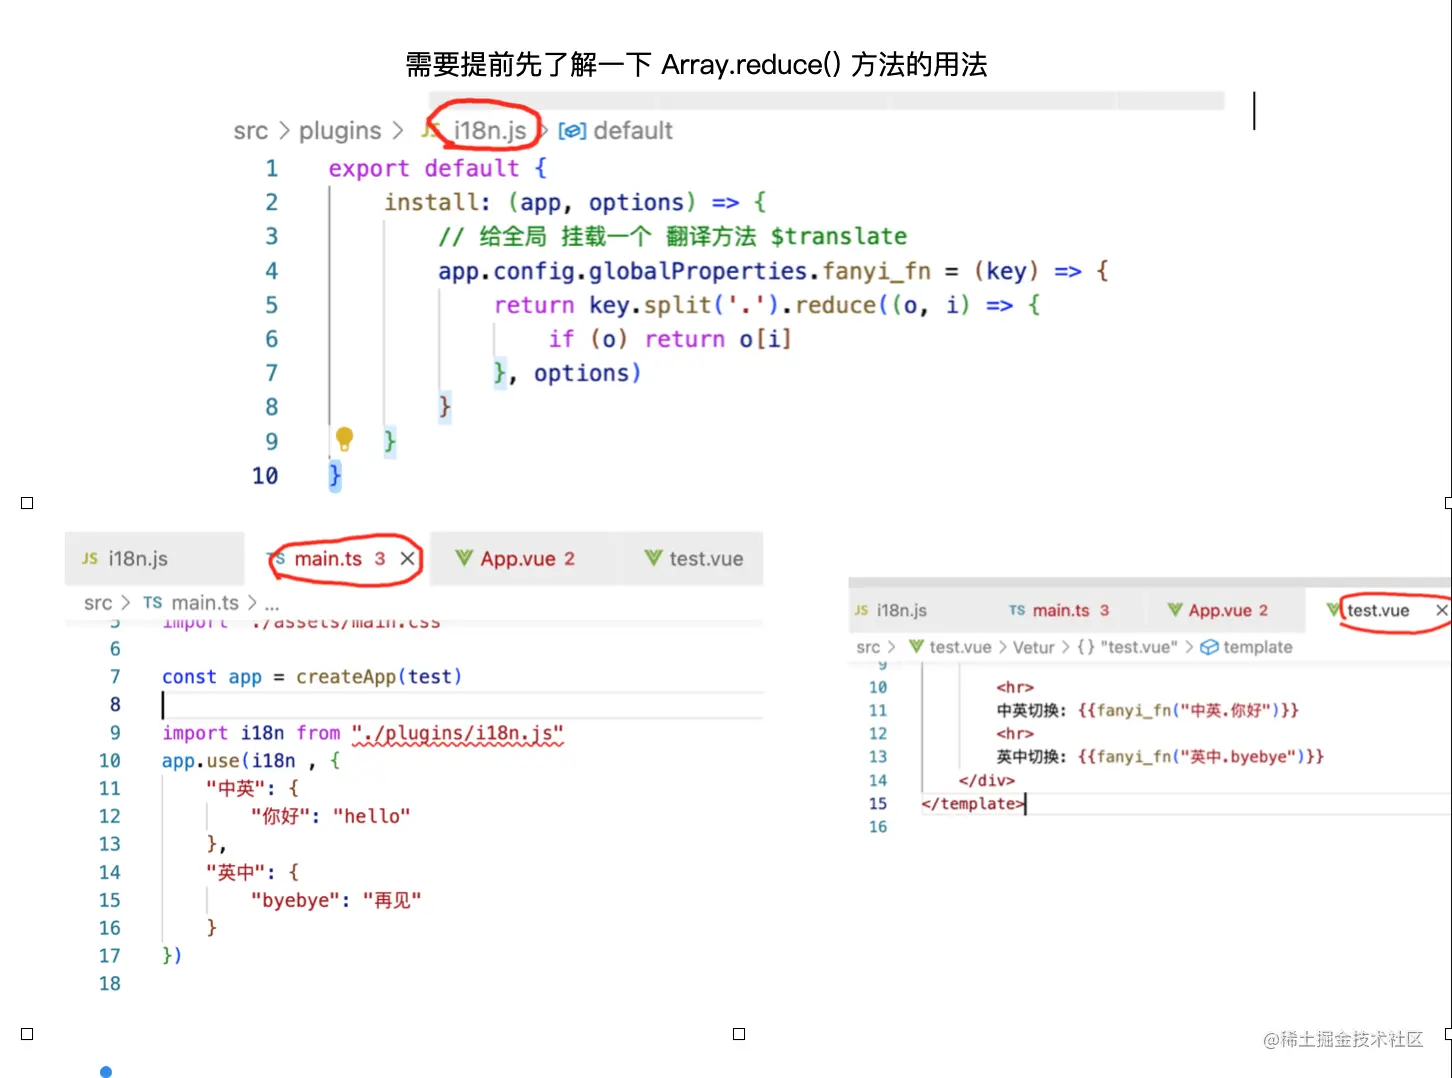Click the JS icon on i18n.js tab in the test.vue editor

[861, 610]
